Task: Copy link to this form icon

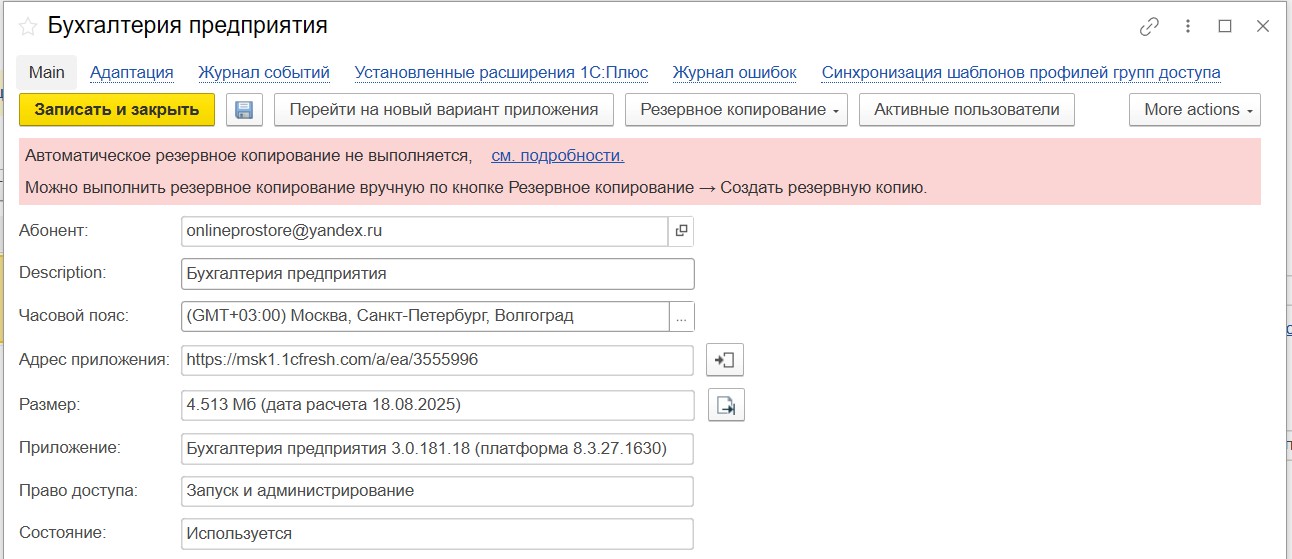Action: (1149, 27)
